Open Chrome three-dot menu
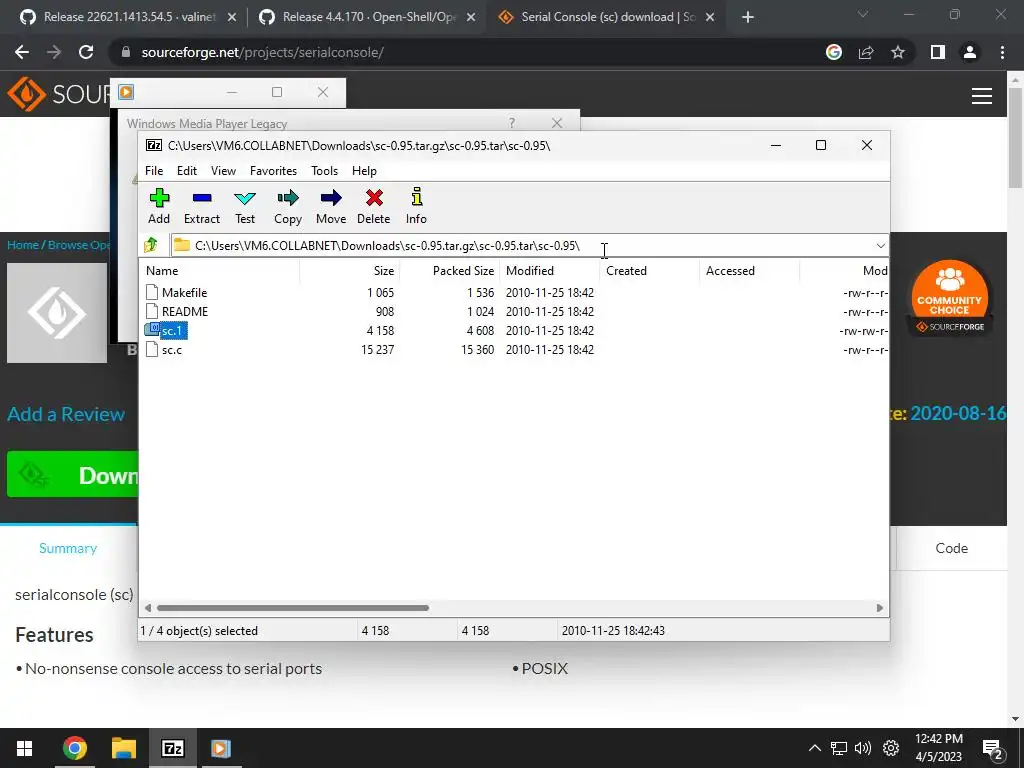This screenshot has height=768, width=1024. 1002,52
